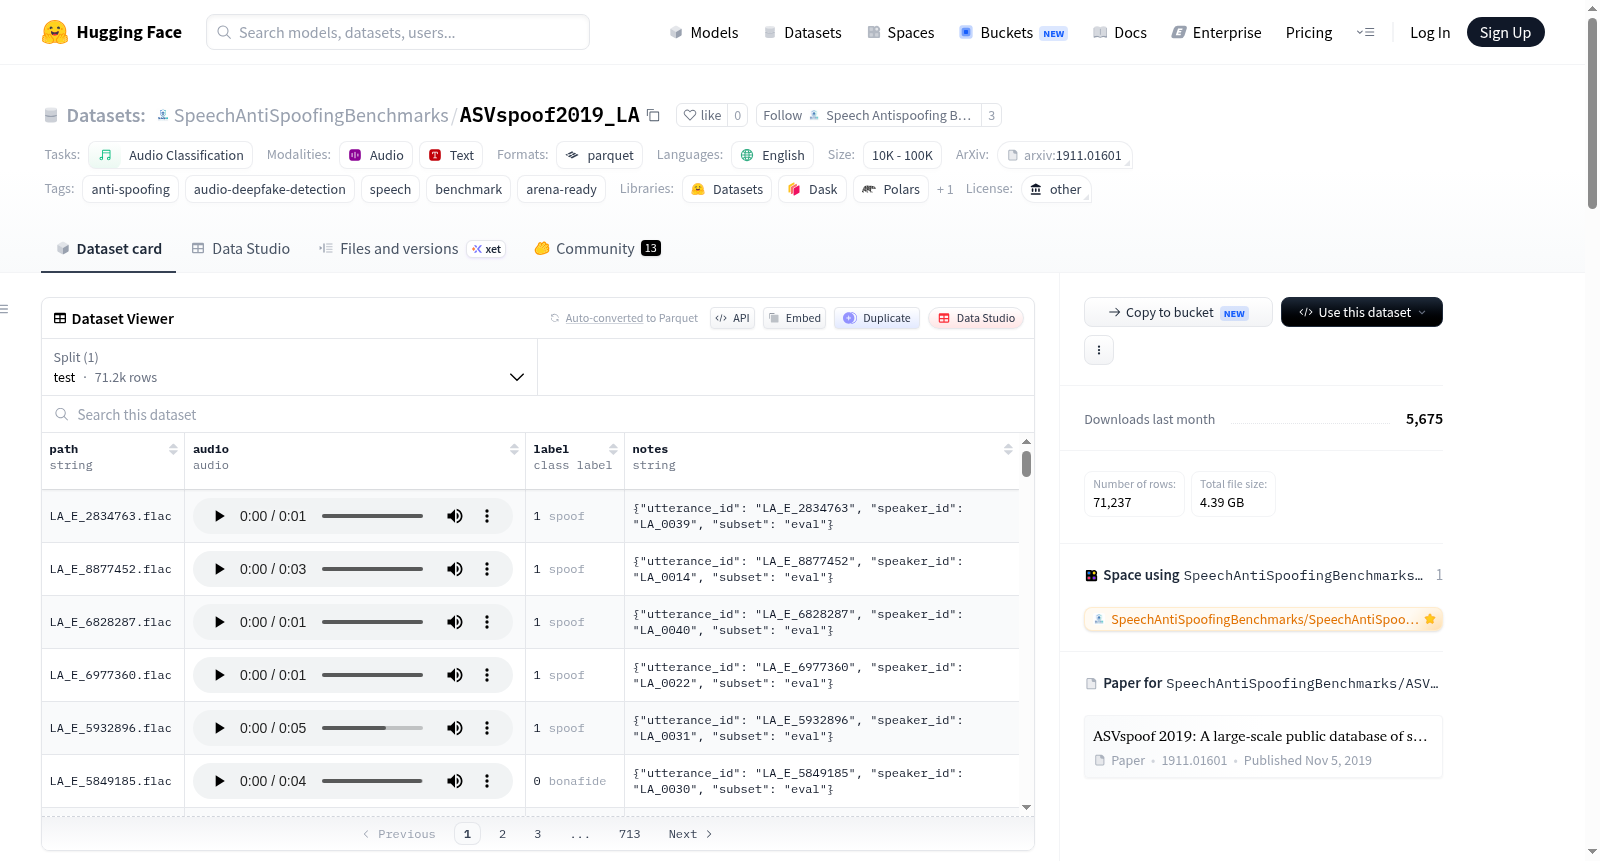The height and width of the screenshot is (861, 1600).
Task: Click the Auto-converted link
Action: pyautogui.click(x=604, y=318)
